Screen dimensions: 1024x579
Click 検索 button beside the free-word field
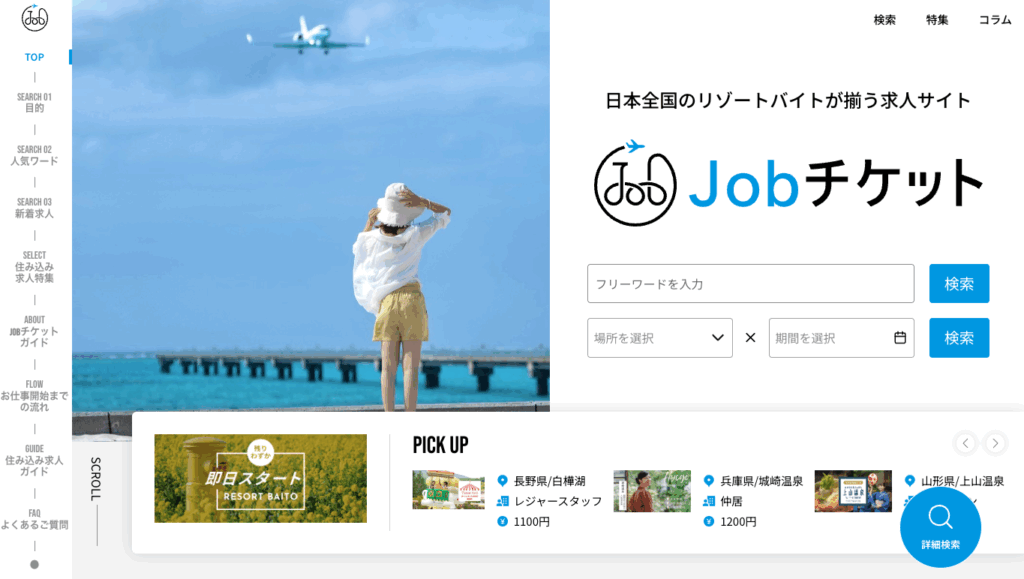[959, 283]
